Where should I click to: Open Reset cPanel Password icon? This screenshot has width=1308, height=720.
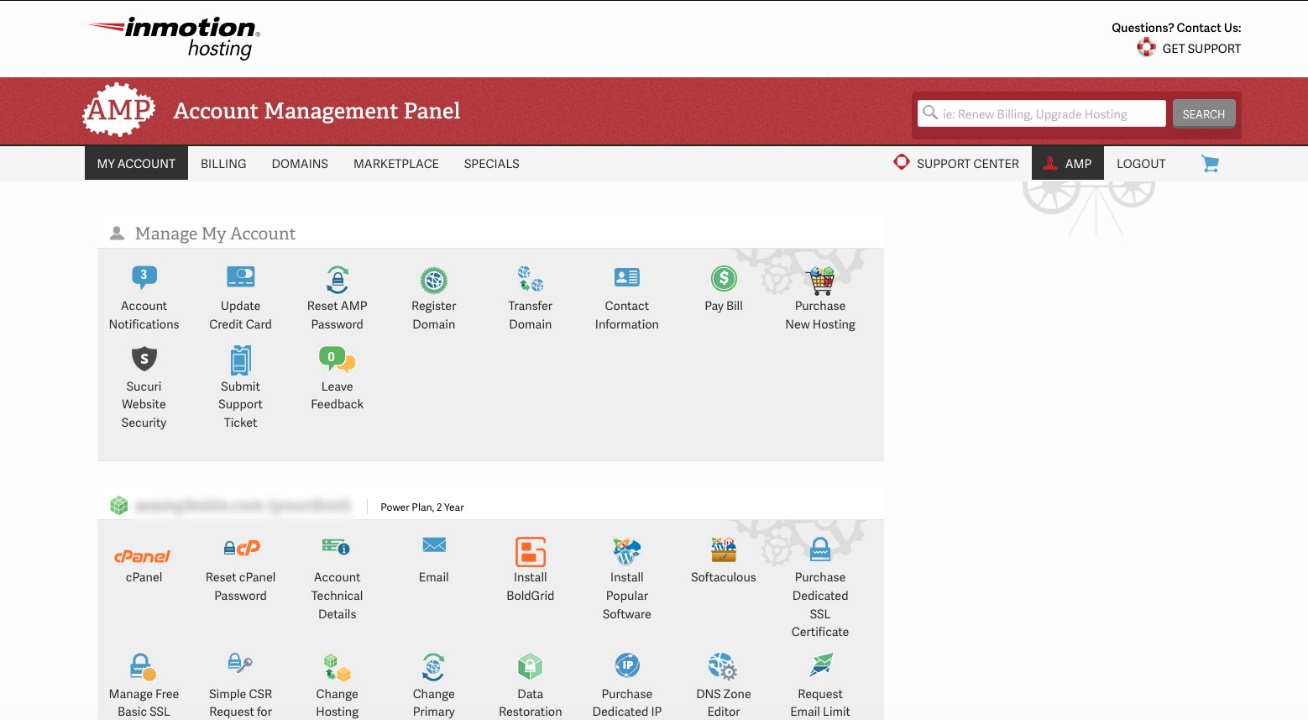pos(241,548)
